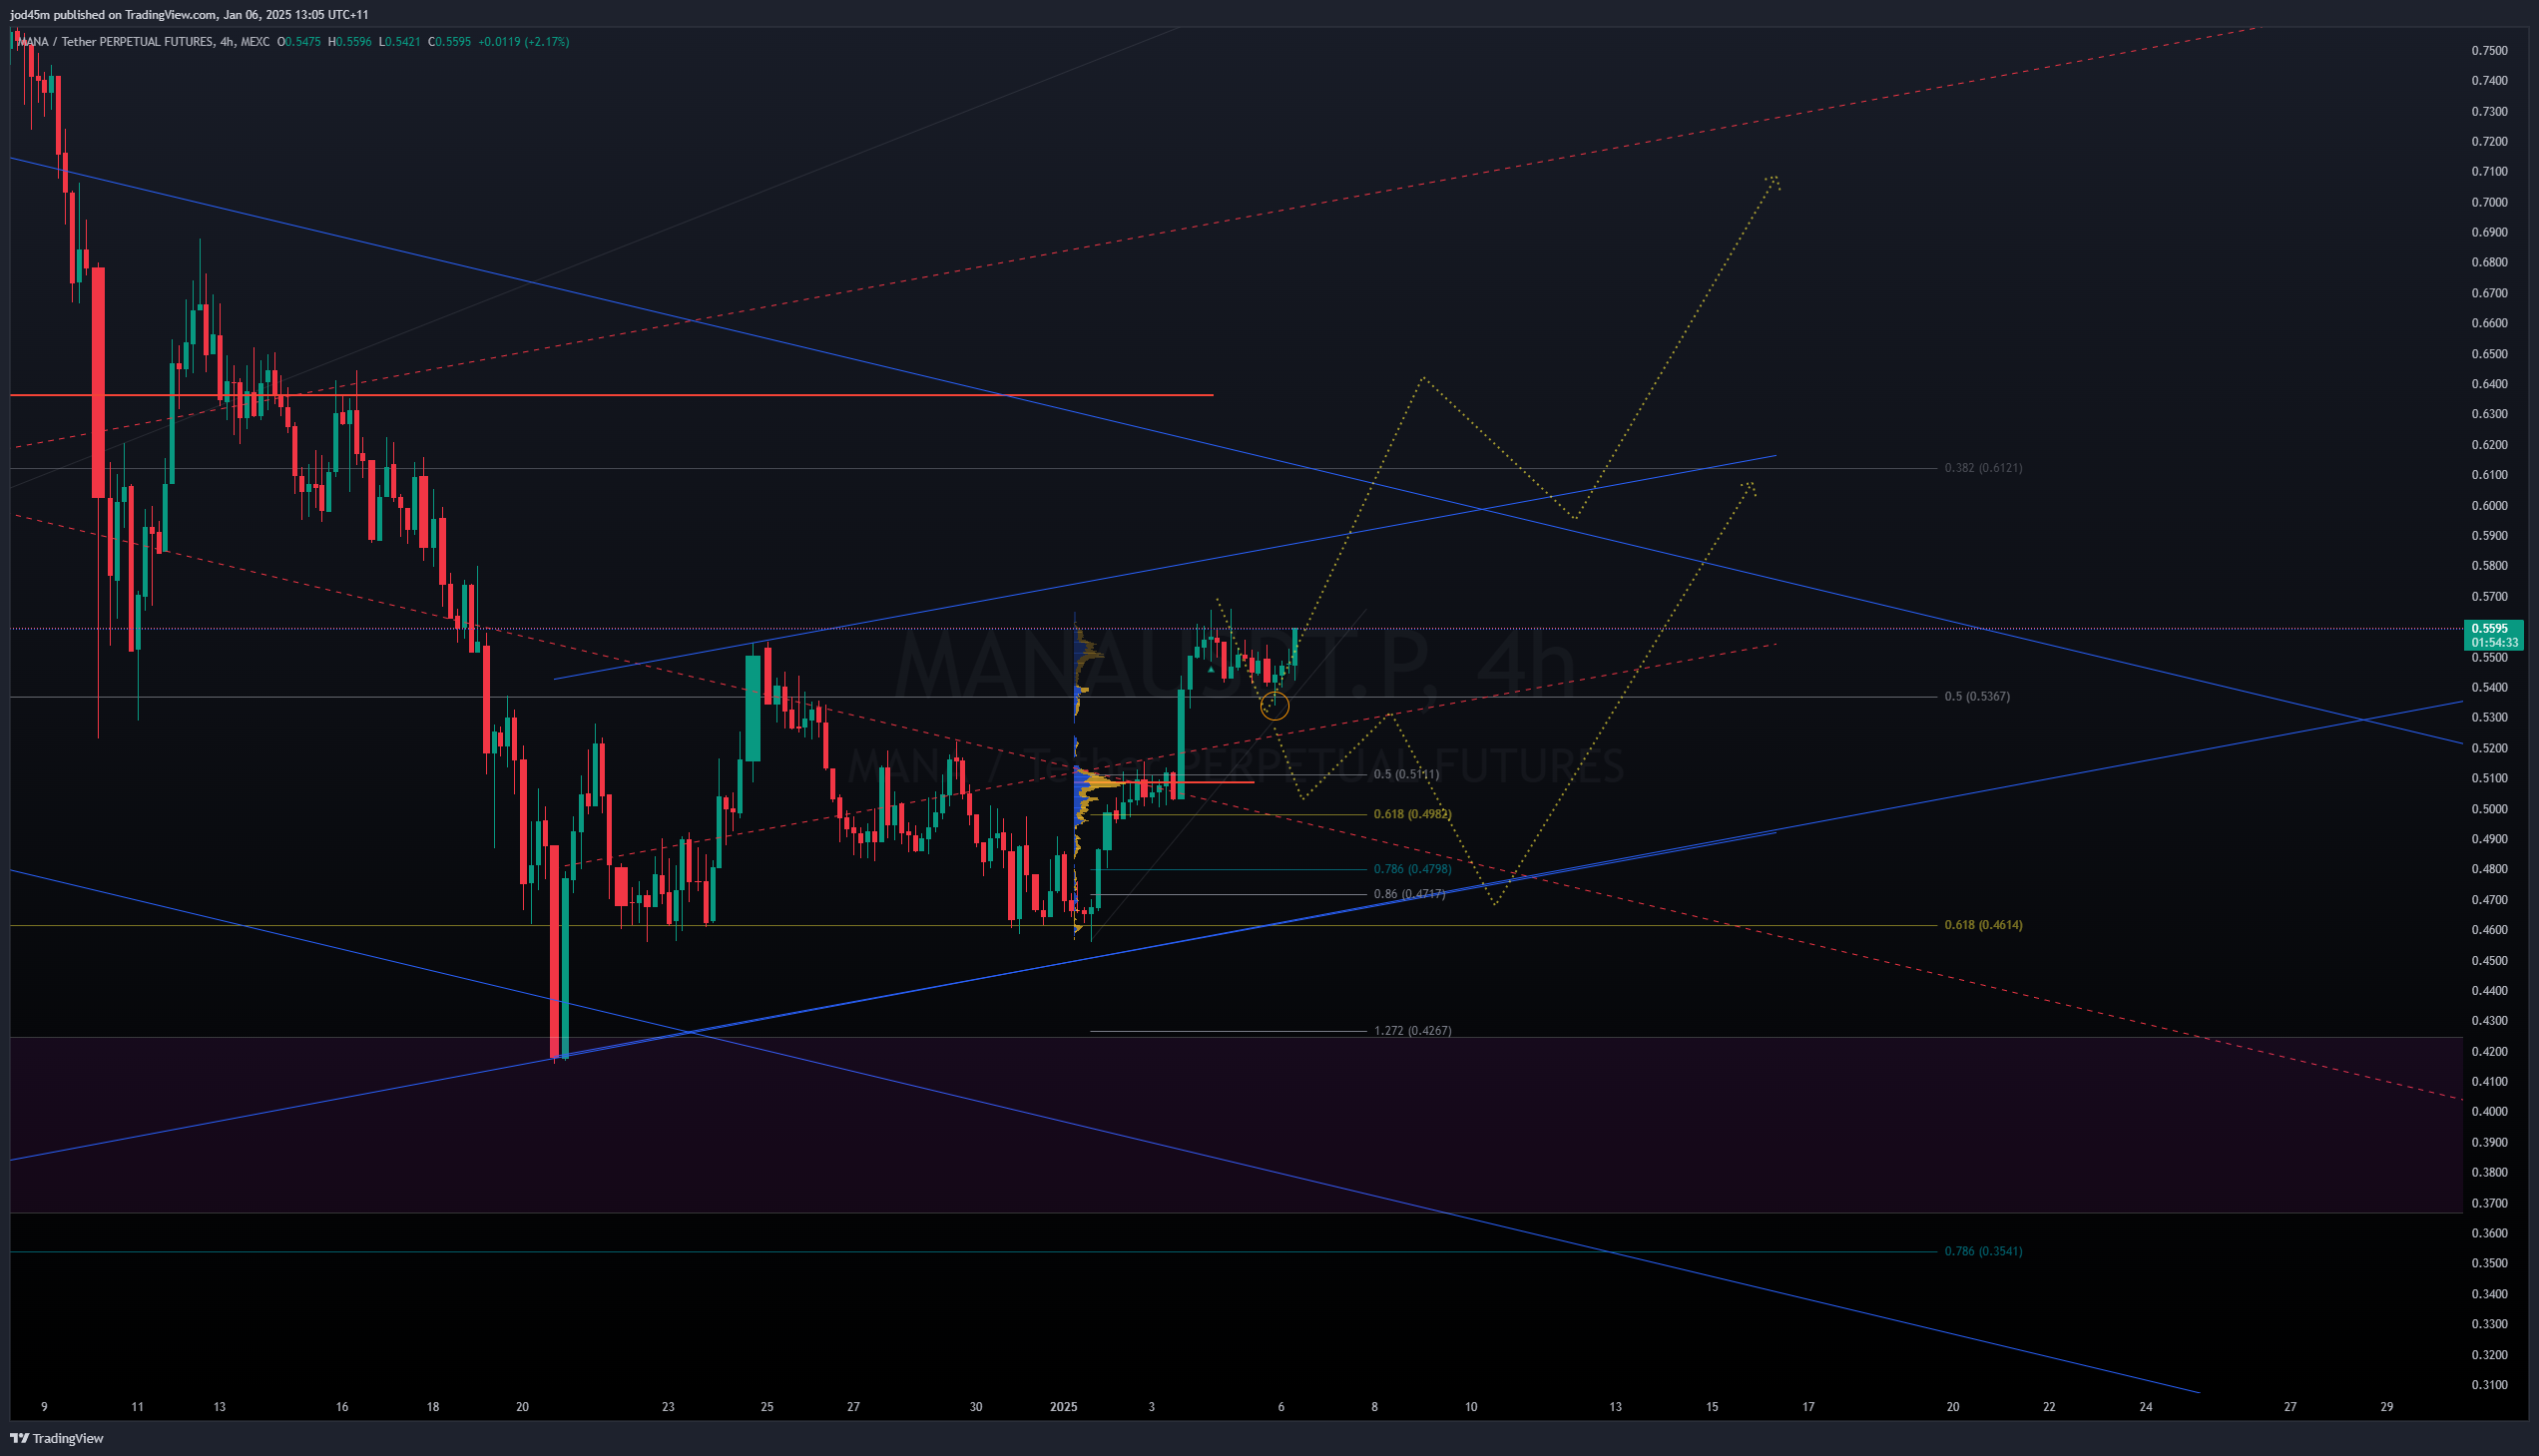Viewport: 2539px width, 1456px height.
Task: Click the 0.7000 price axis label
Action: (x=2489, y=202)
